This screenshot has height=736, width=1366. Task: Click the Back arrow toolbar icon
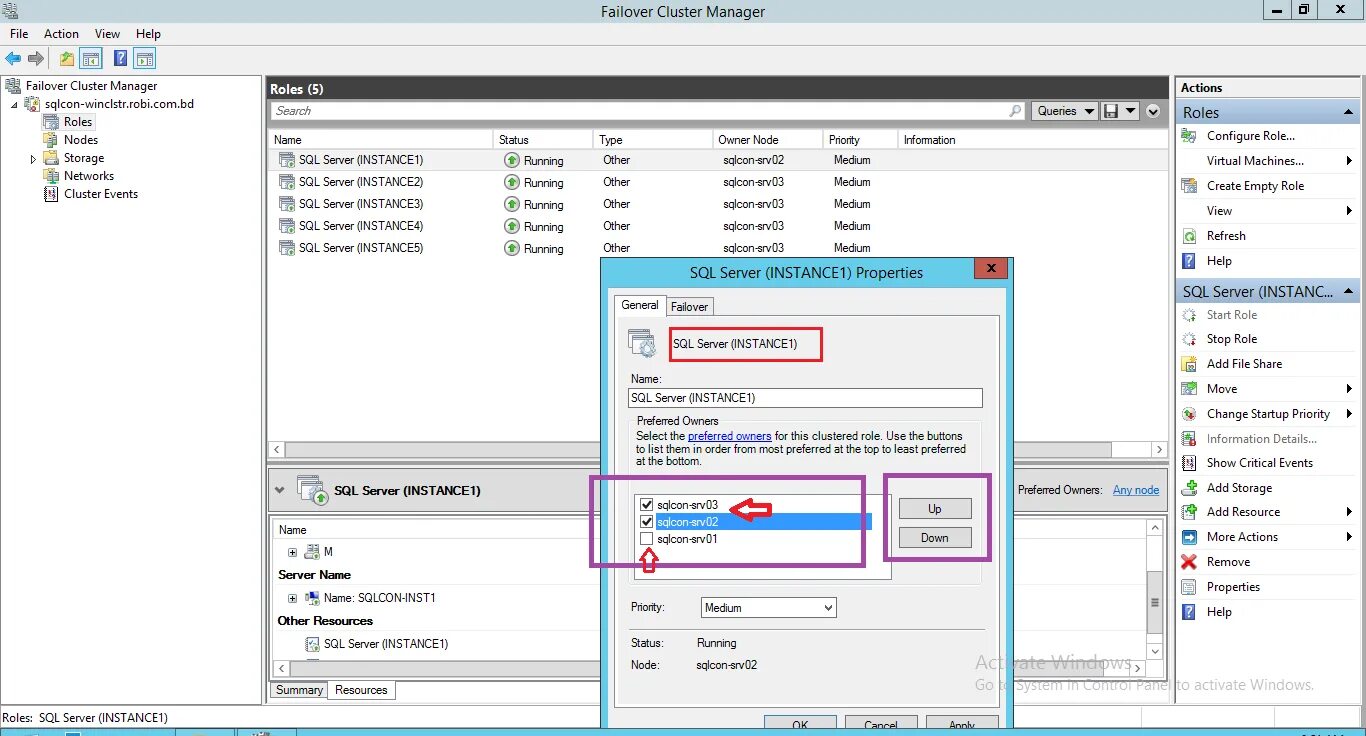(13, 59)
